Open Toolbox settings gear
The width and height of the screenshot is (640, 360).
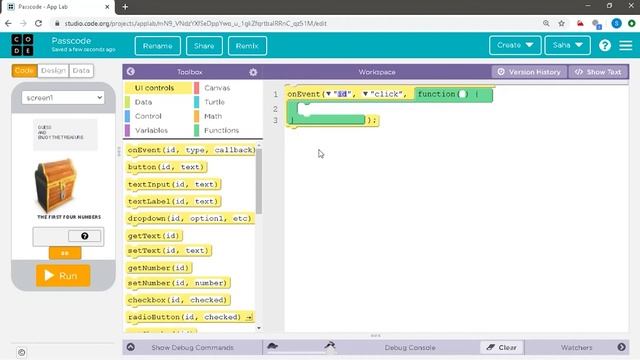(253, 72)
